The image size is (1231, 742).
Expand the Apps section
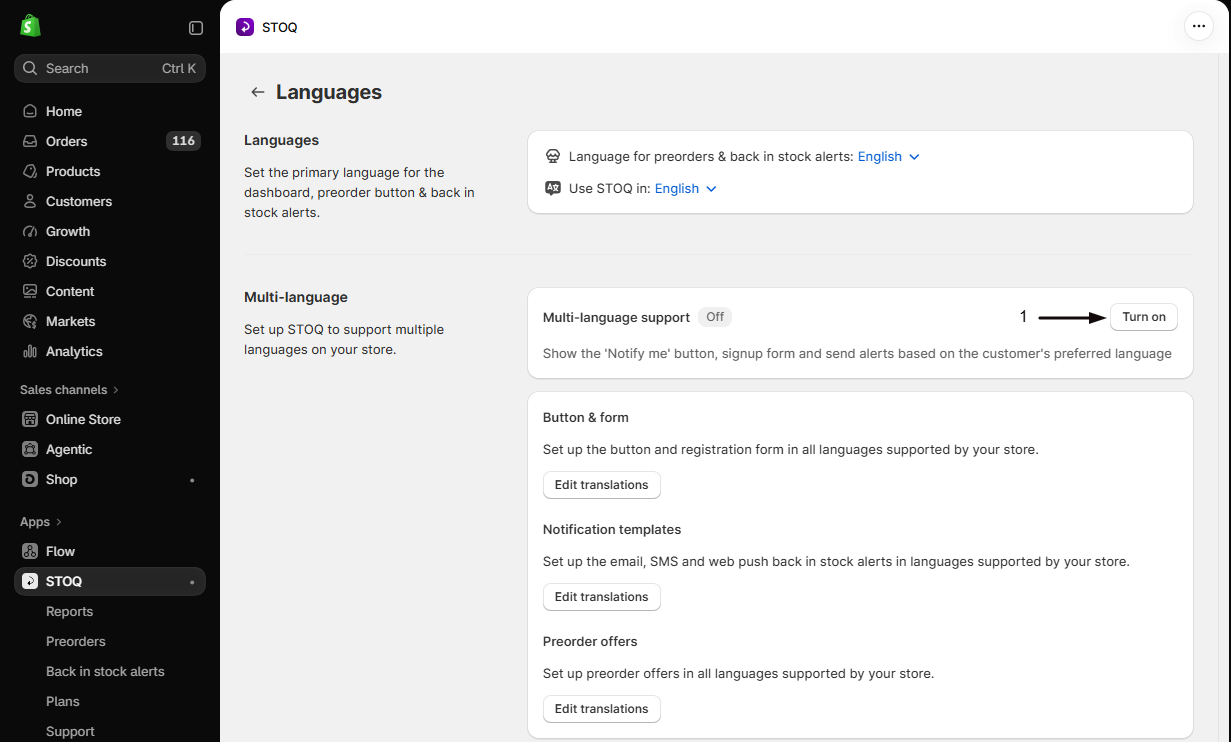tap(41, 521)
